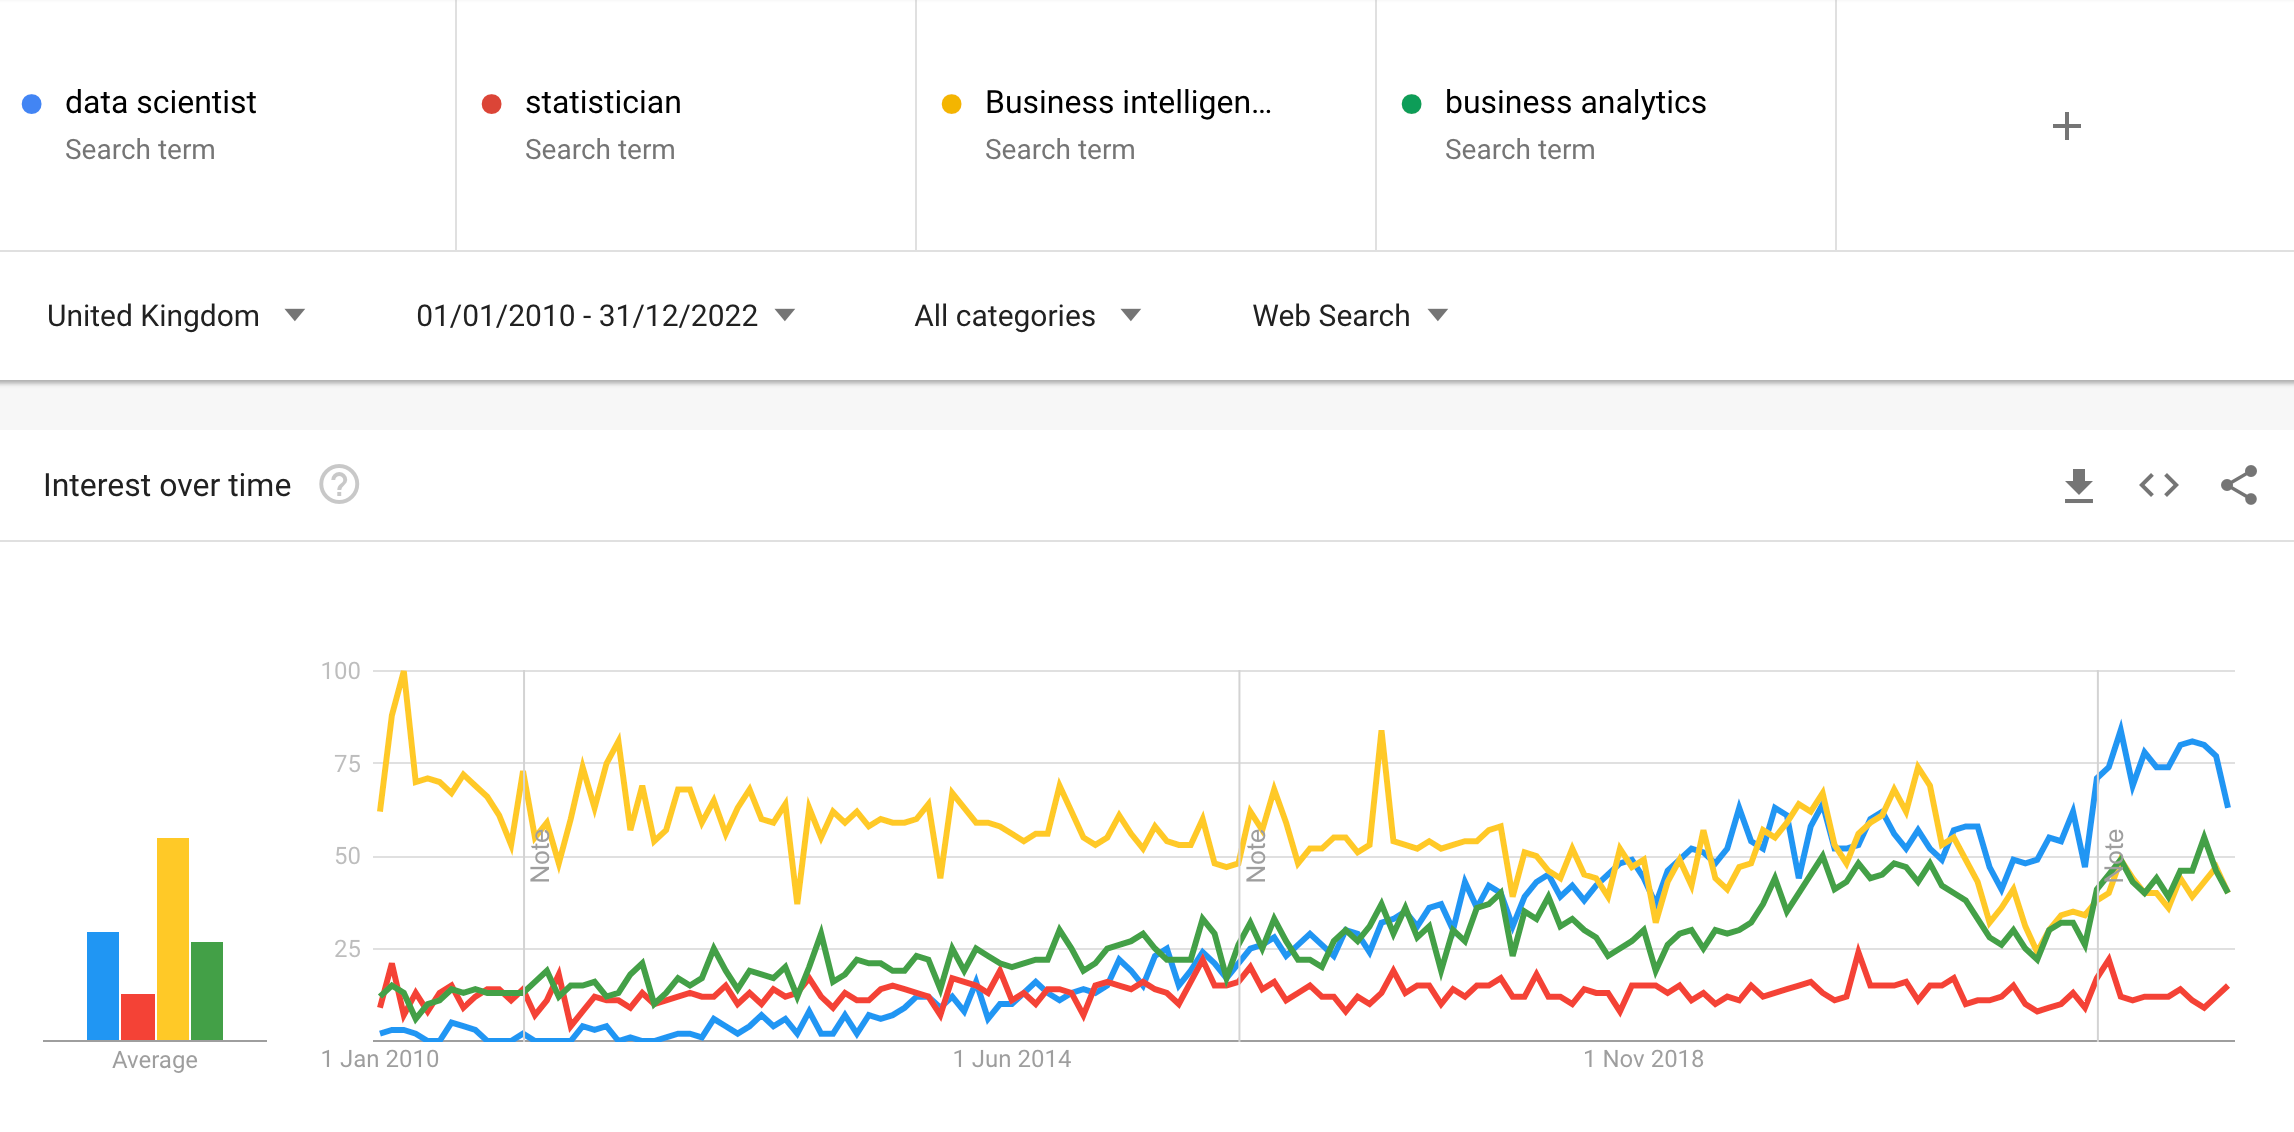2294x1132 pixels.
Task: Change the Web Search type dropdown
Action: (1349, 316)
